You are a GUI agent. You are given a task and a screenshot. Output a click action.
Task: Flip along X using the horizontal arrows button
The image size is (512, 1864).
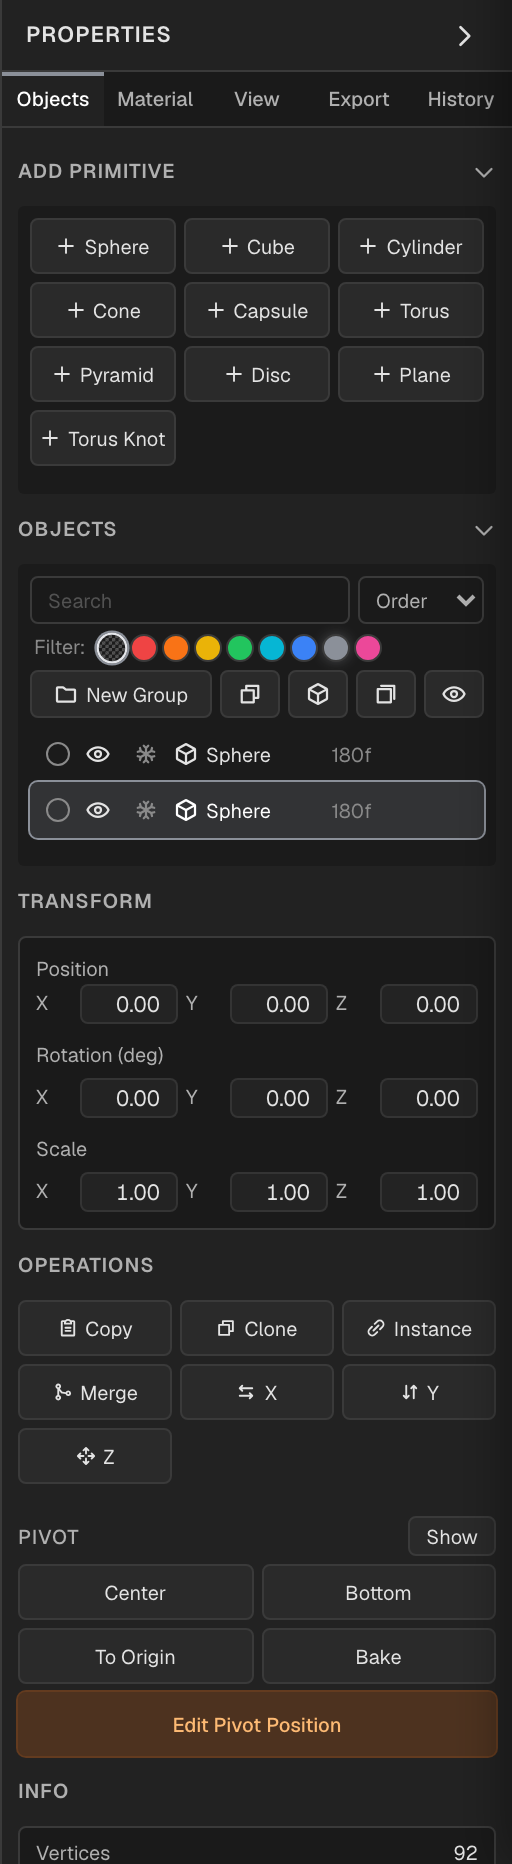[x=257, y=1392]
